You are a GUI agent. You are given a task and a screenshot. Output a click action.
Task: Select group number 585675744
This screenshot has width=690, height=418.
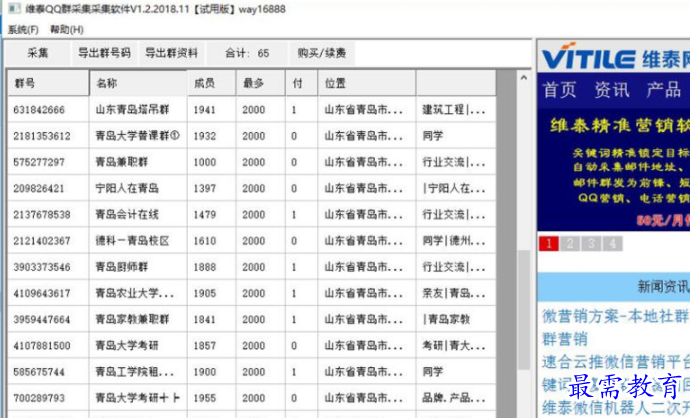point(39,372)
